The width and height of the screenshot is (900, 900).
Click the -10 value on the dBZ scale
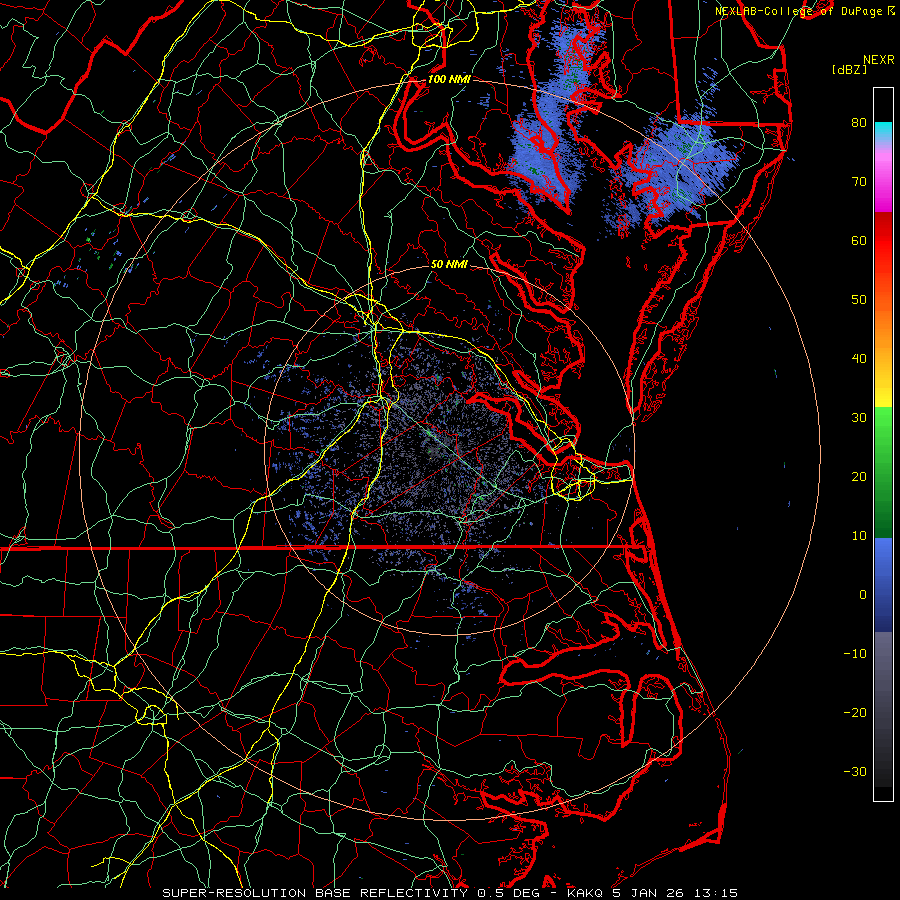[x=855, y=654]
